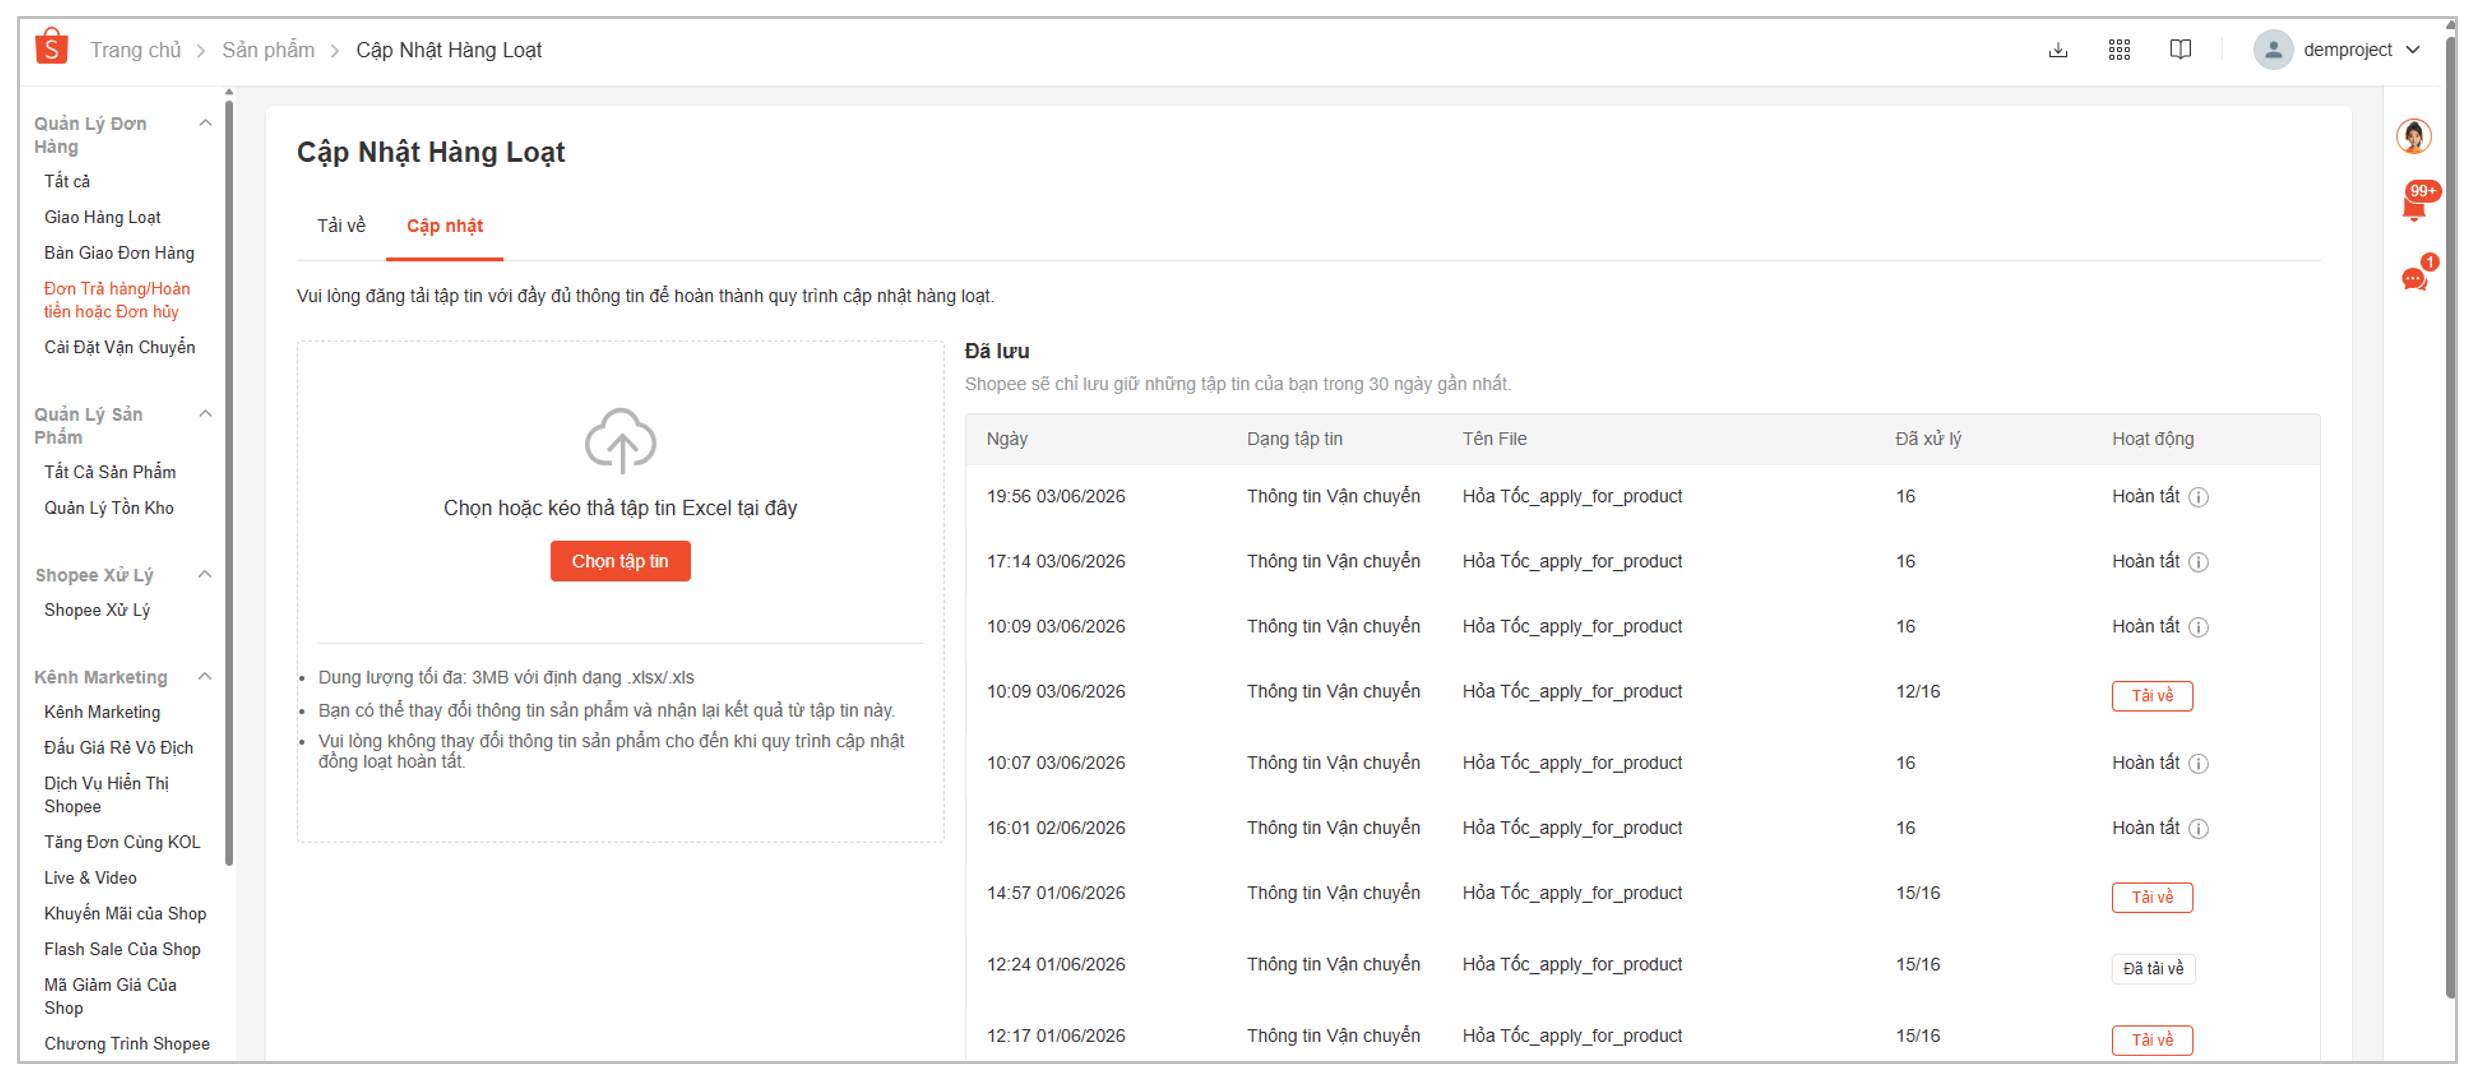
Task: Open Giao Hàng Loạt menu item
Action: (102, 217)
